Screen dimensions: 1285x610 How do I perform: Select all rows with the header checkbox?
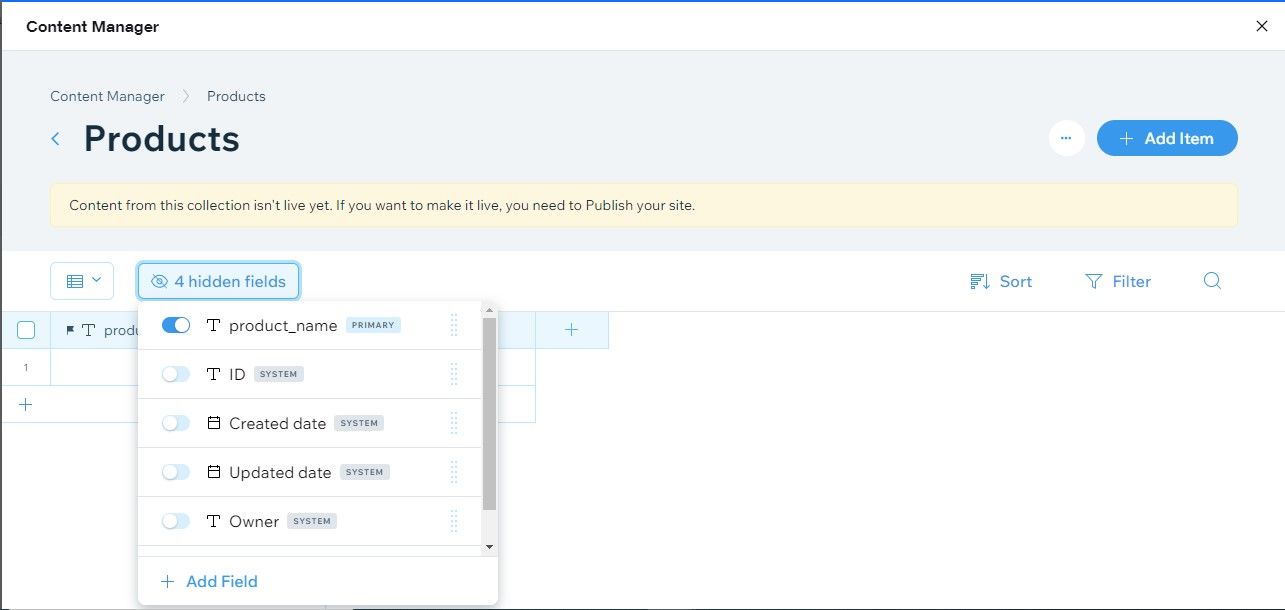[x=25, y=329]
